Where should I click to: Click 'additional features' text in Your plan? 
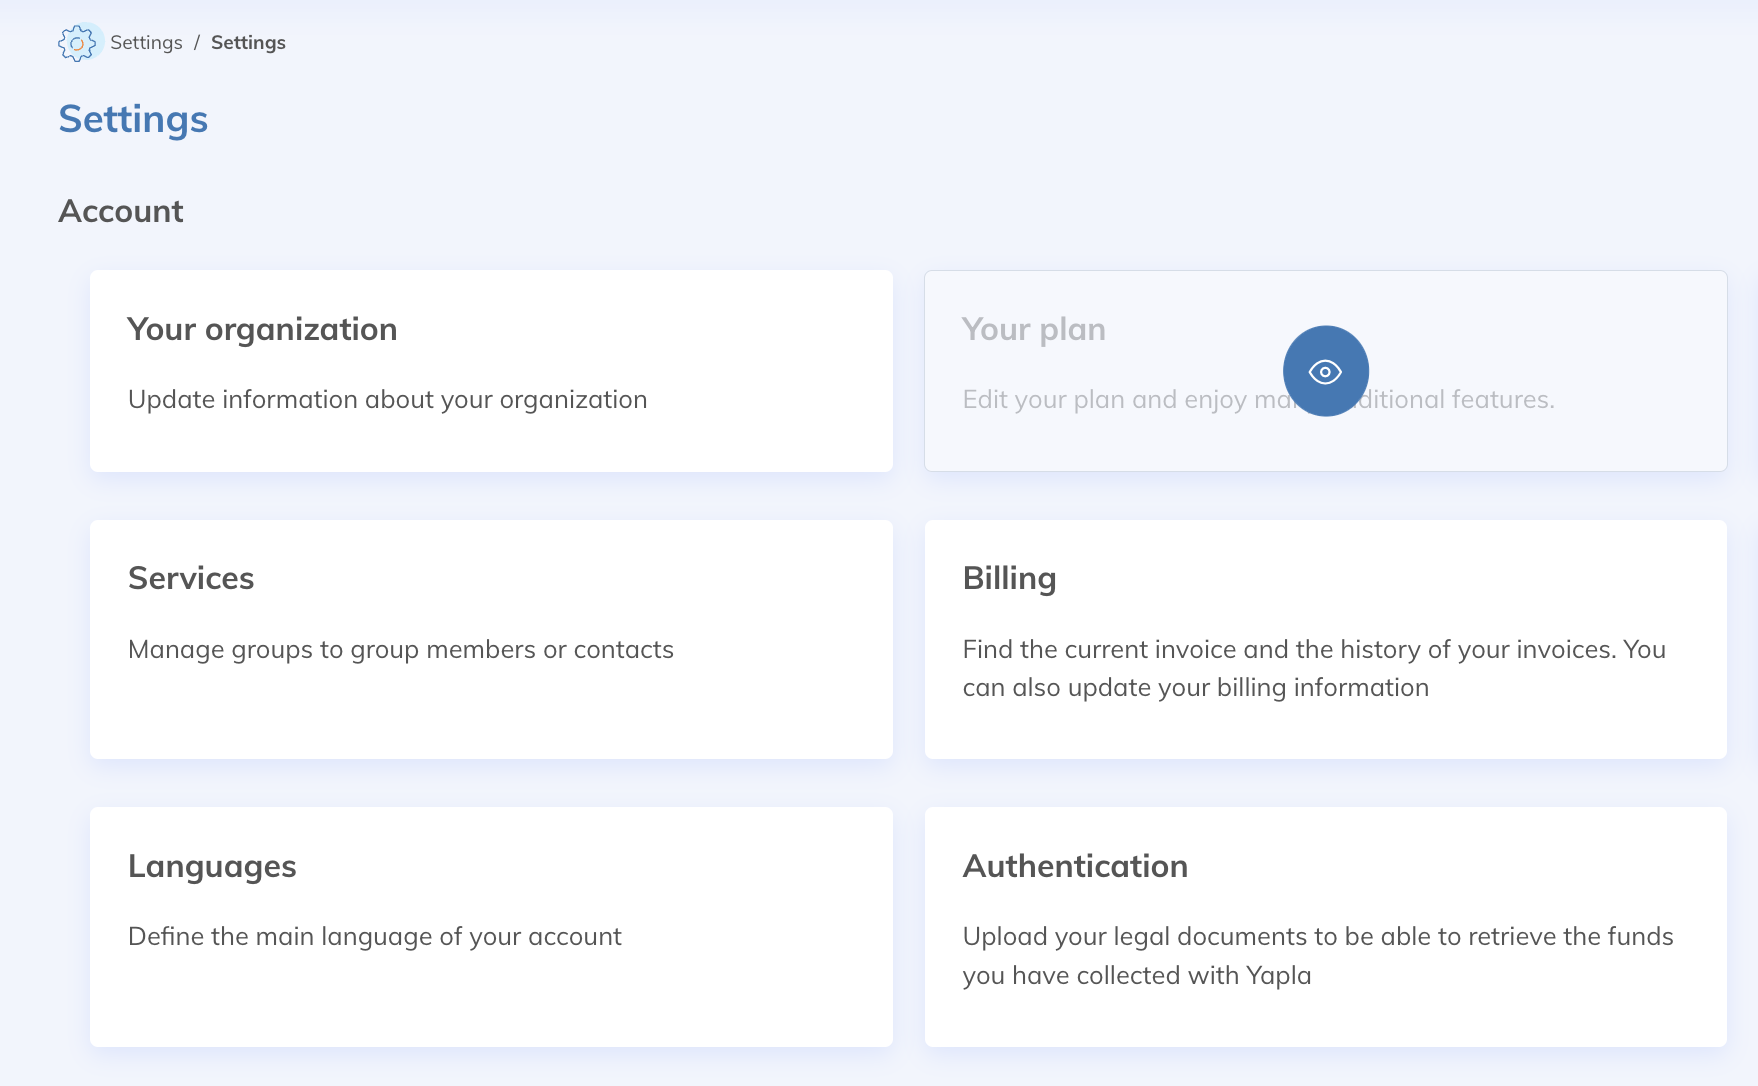1460,400
